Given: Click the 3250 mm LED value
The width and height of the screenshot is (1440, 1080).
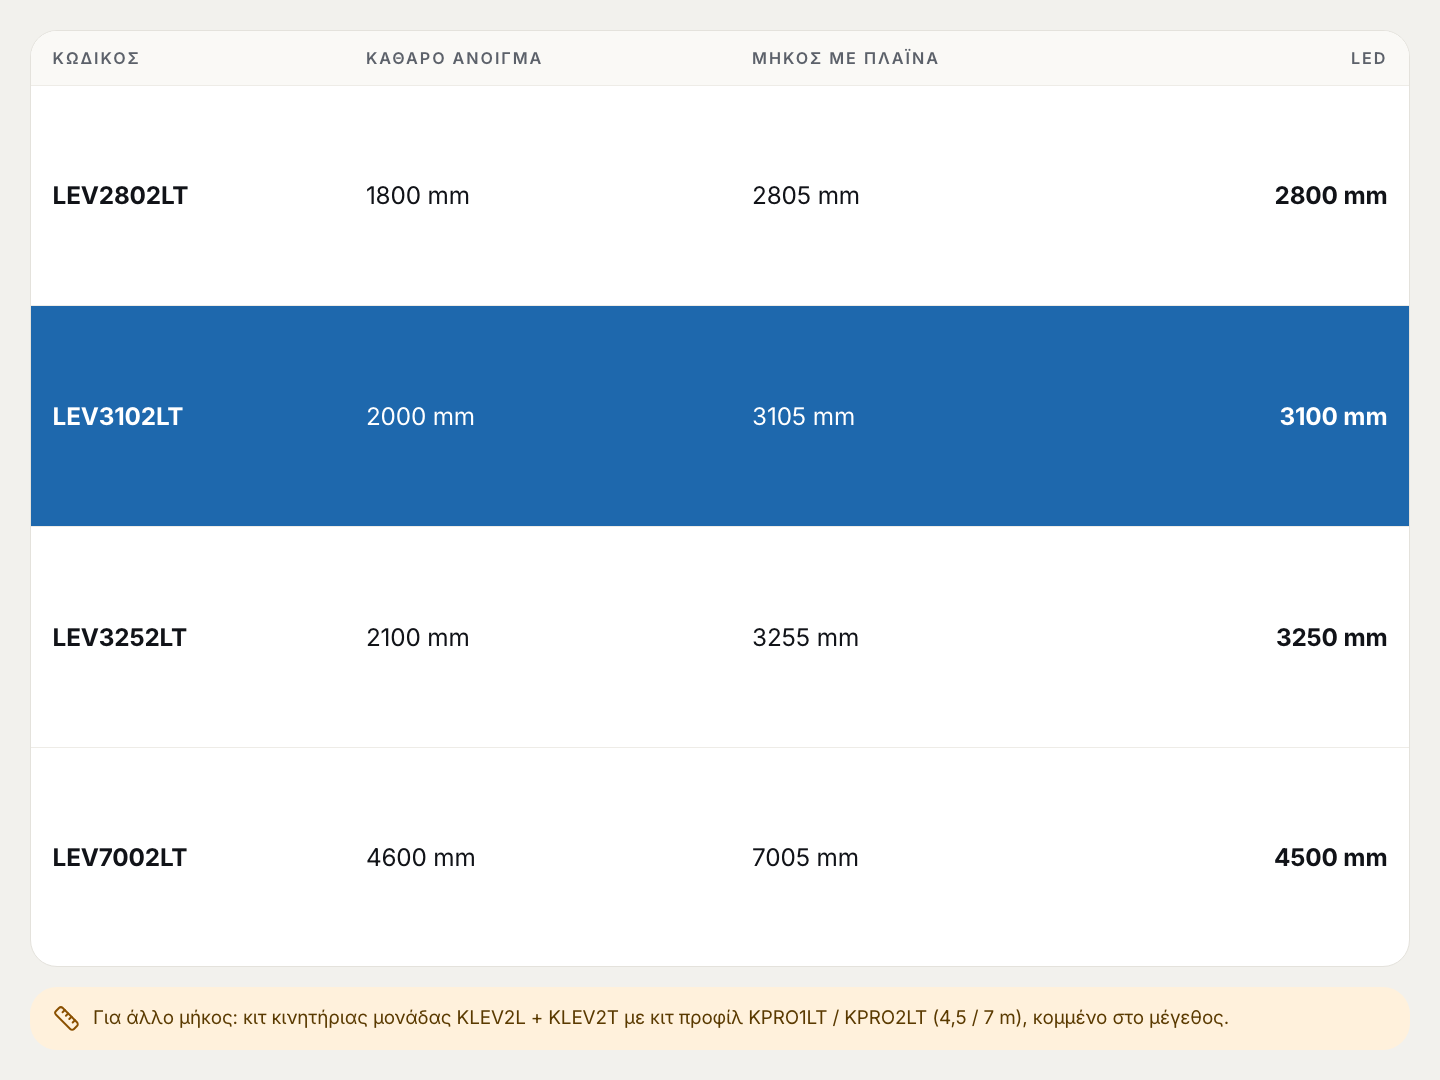Looking at the screenshot, I should (1332, 638).
